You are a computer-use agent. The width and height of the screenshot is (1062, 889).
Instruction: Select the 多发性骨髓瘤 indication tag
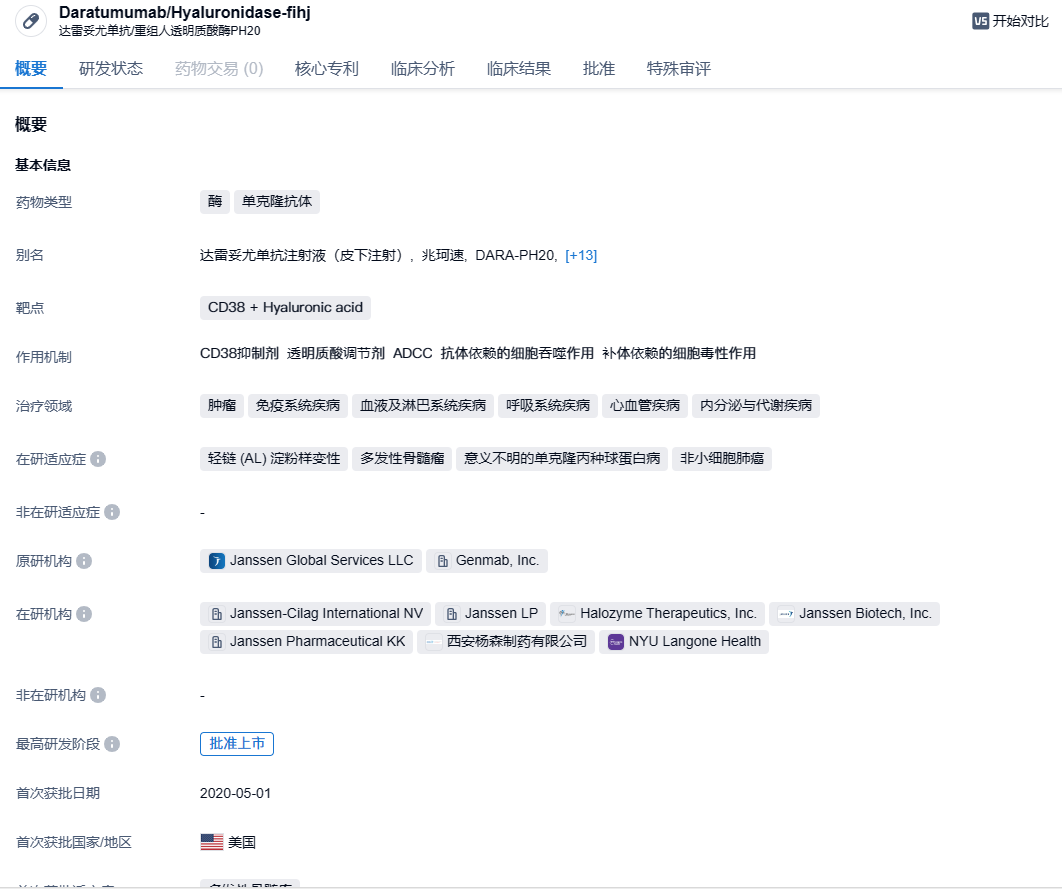[x=402, y=459]
